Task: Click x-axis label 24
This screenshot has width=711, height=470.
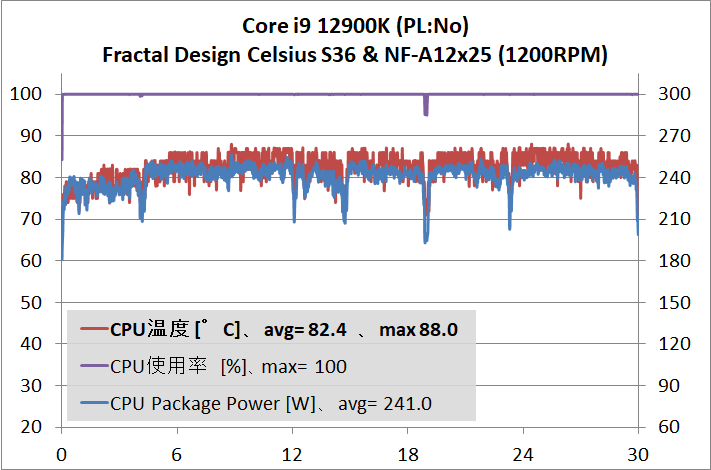Action: (x=523, y=455)
